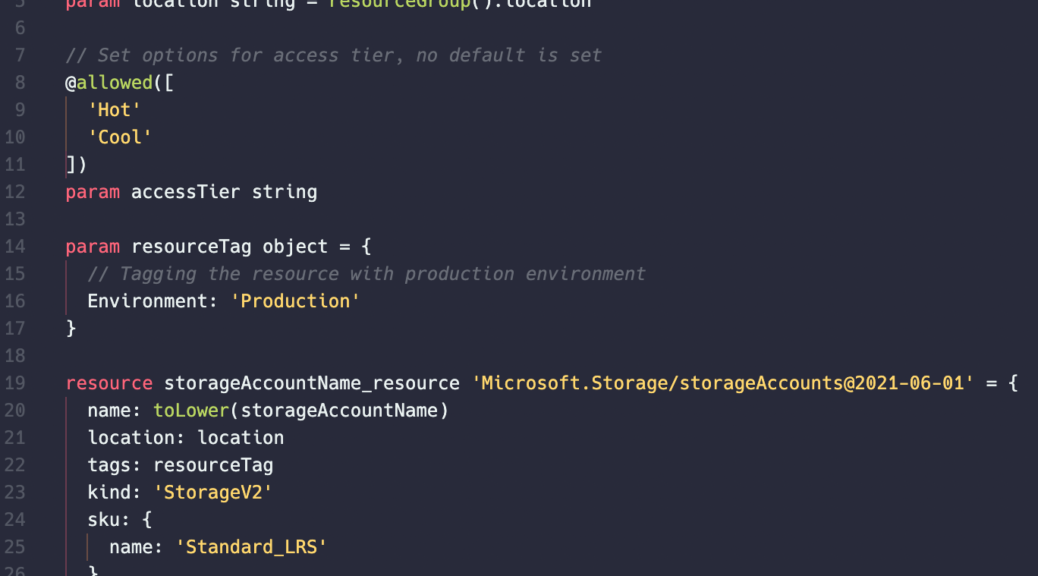This screenshot has width=1038, height=576.
Task: Click line number 12 in the gutter
Action: 15,192
